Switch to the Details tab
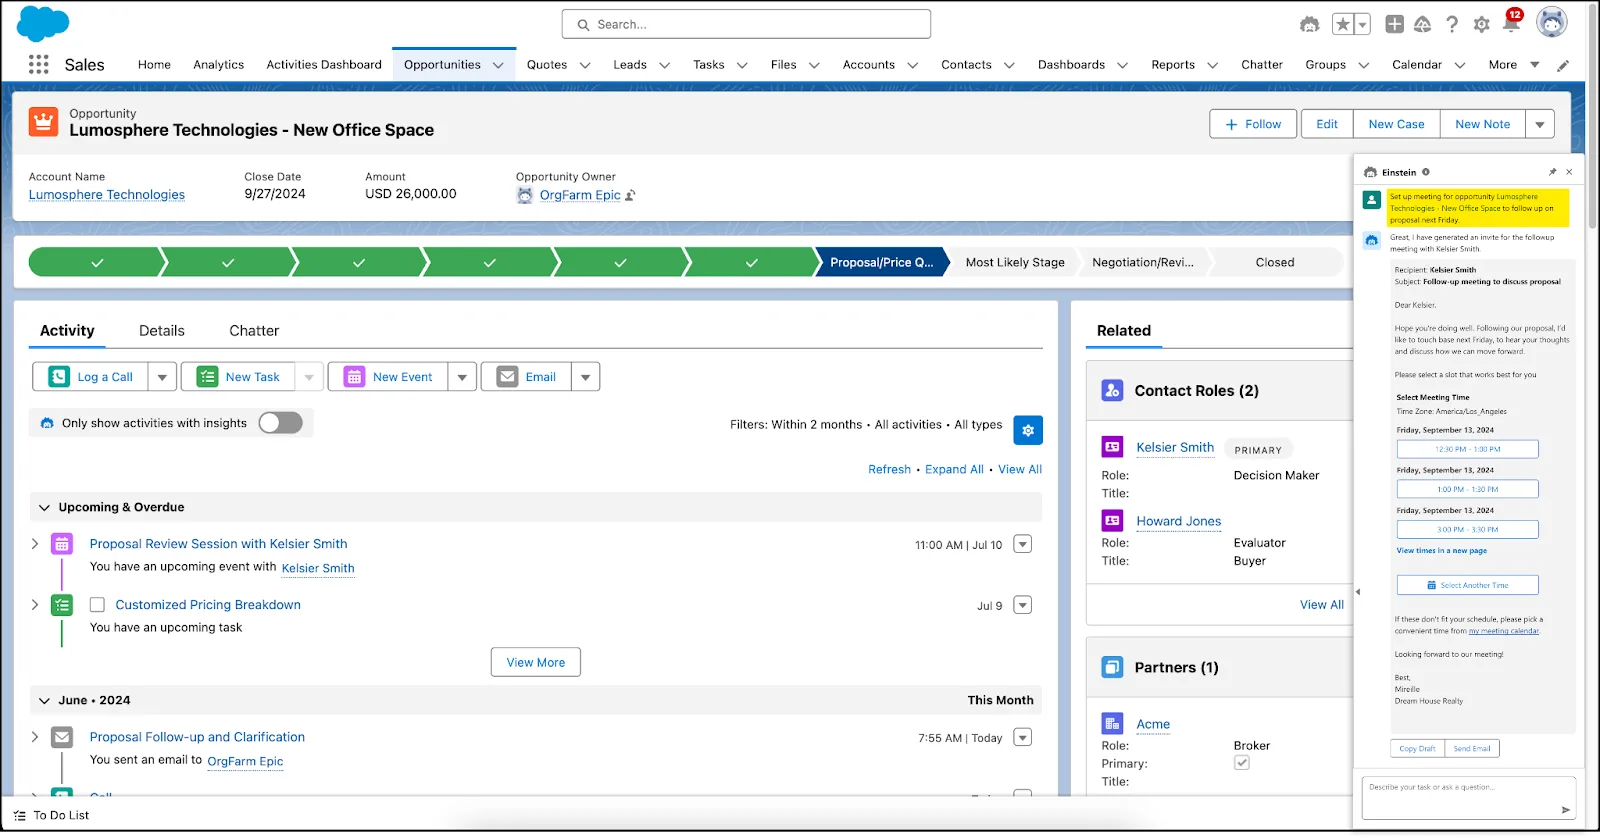This screenshot has height=838, width=1600. click(x=162, y=331)
